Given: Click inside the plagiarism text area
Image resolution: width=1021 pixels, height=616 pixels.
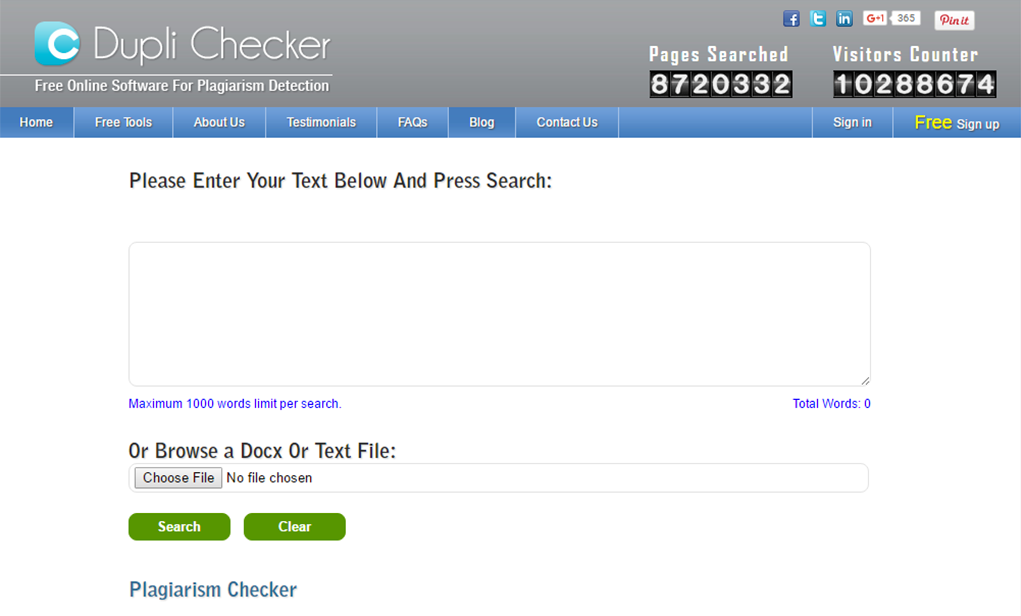Looking at the screenshot, I should 499,313.
